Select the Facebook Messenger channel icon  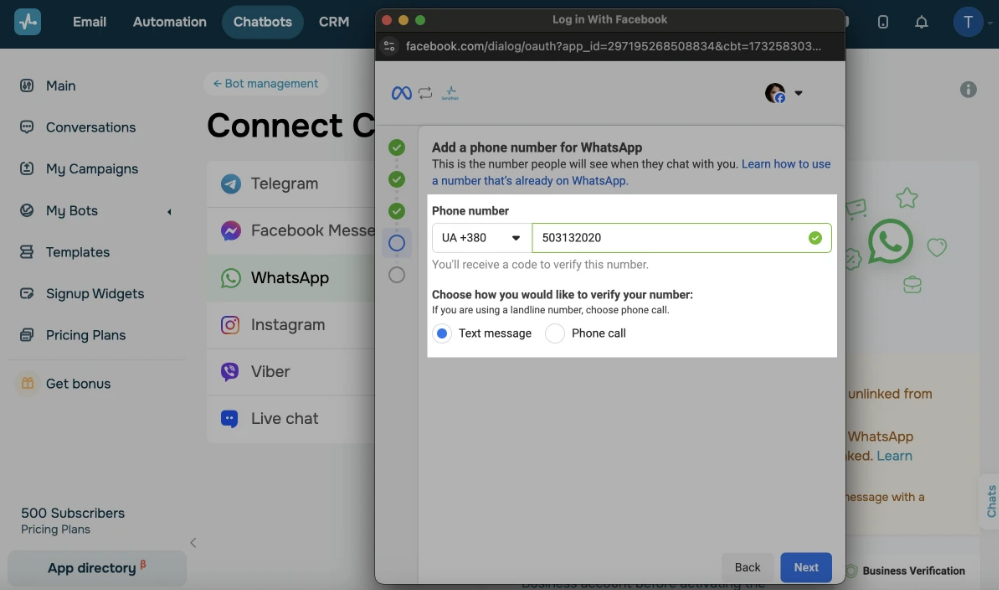231,230
